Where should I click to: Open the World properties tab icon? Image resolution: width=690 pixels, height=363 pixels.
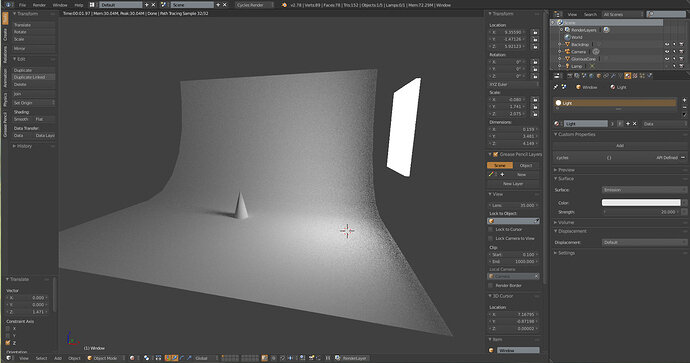pos(591,76)
